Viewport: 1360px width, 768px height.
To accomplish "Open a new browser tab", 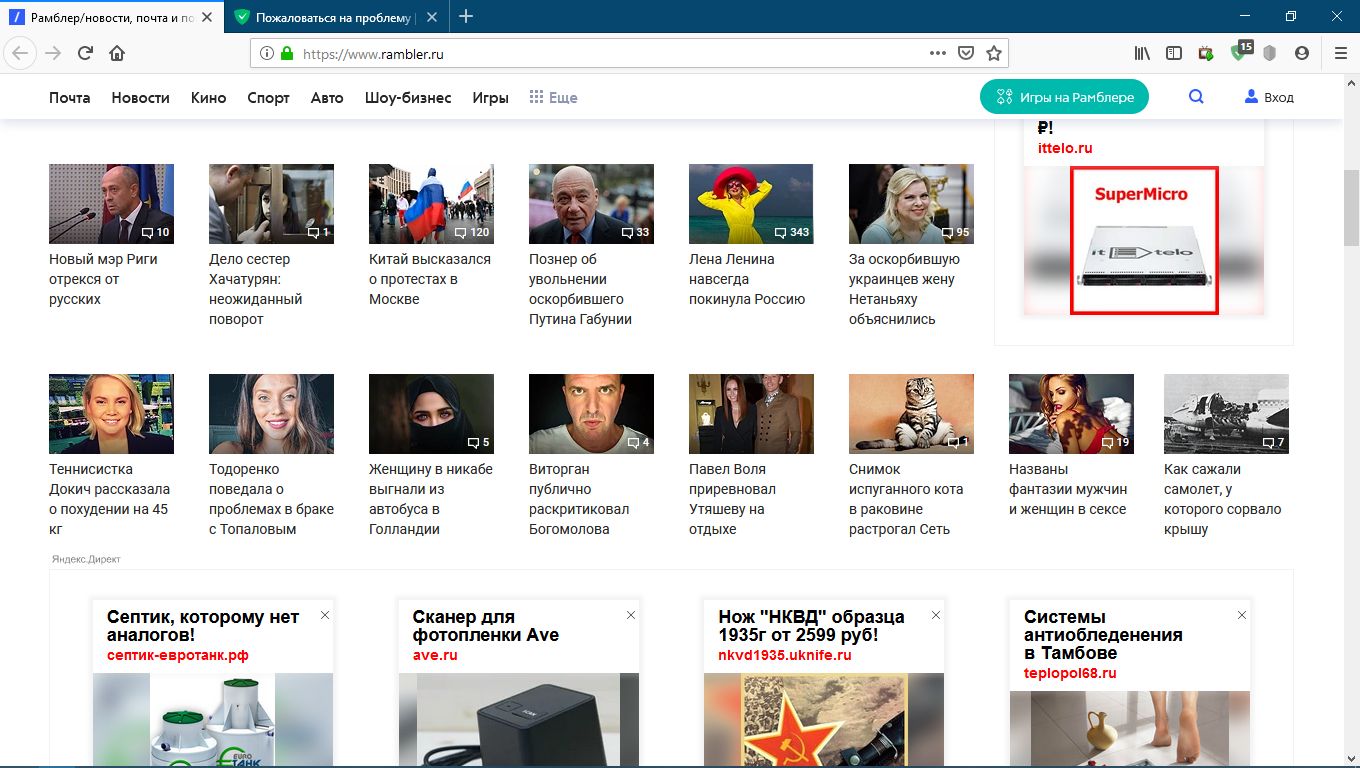I will click(466, 16).
